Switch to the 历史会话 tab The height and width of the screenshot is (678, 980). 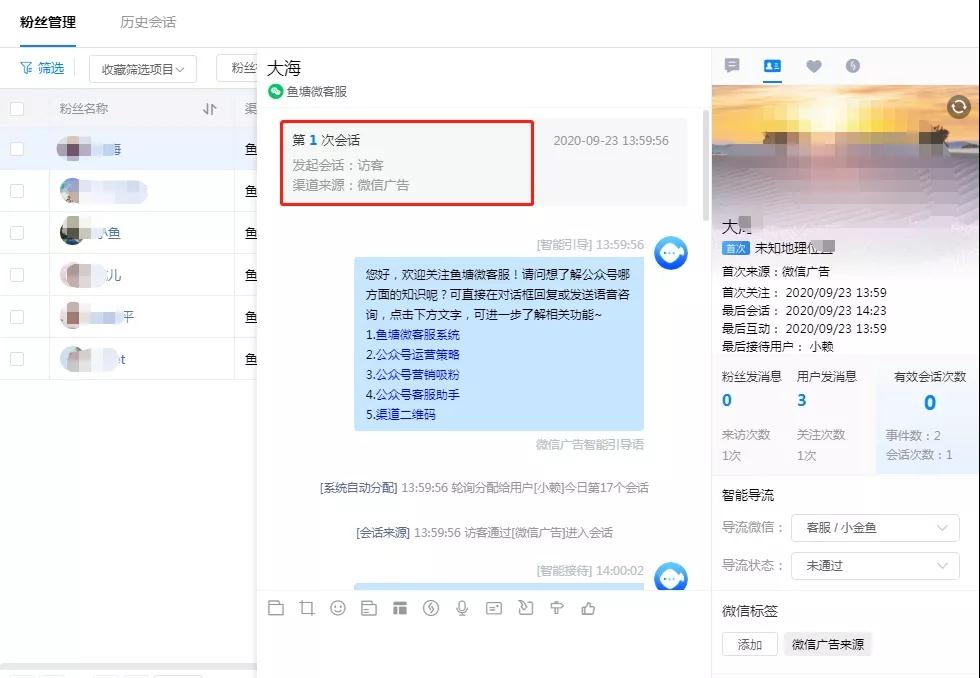point(148,22)
